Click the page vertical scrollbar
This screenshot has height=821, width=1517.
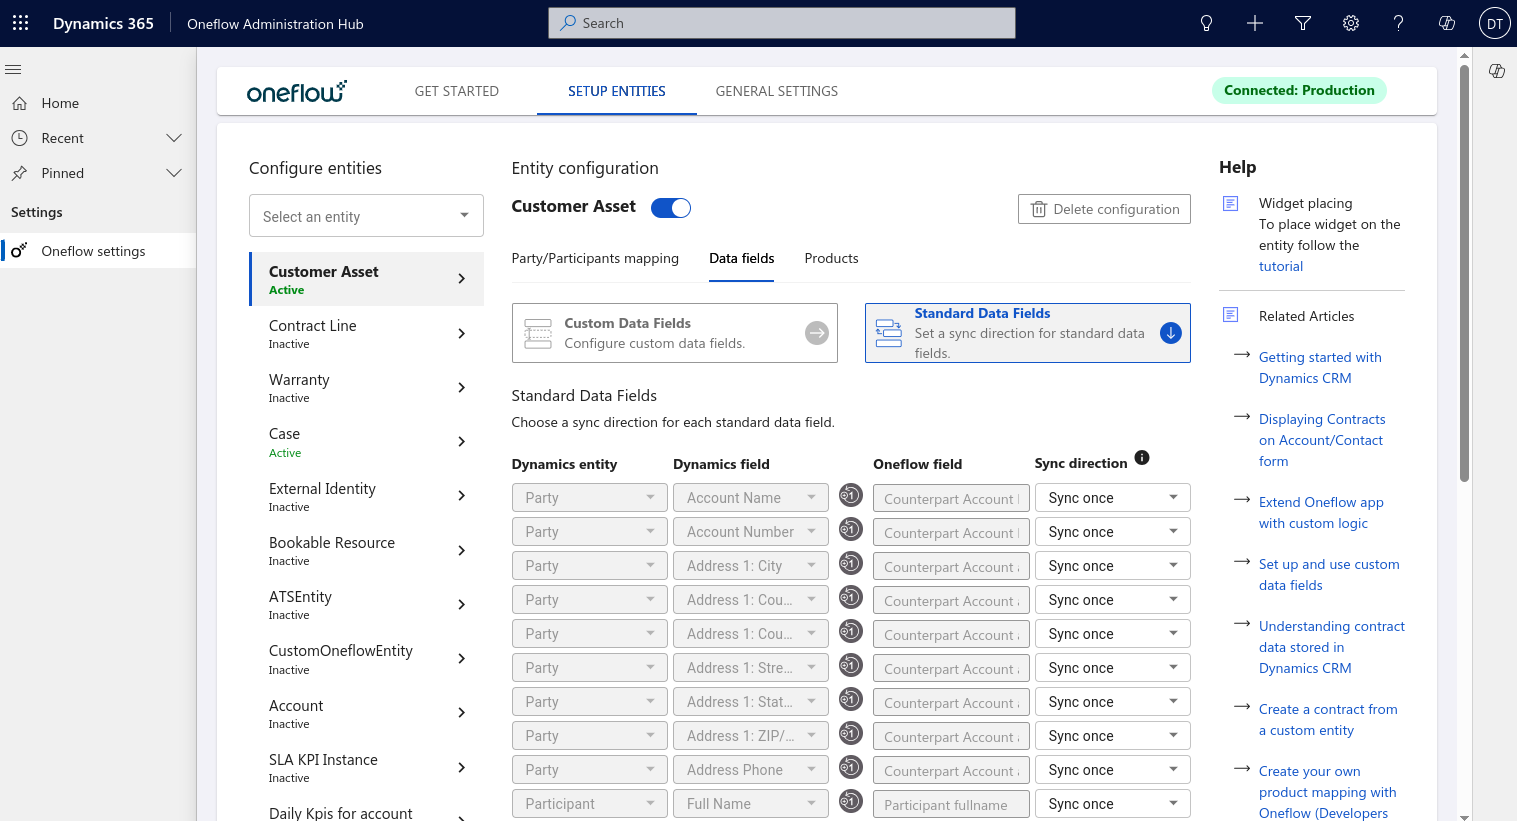(x=1464, y=273)
